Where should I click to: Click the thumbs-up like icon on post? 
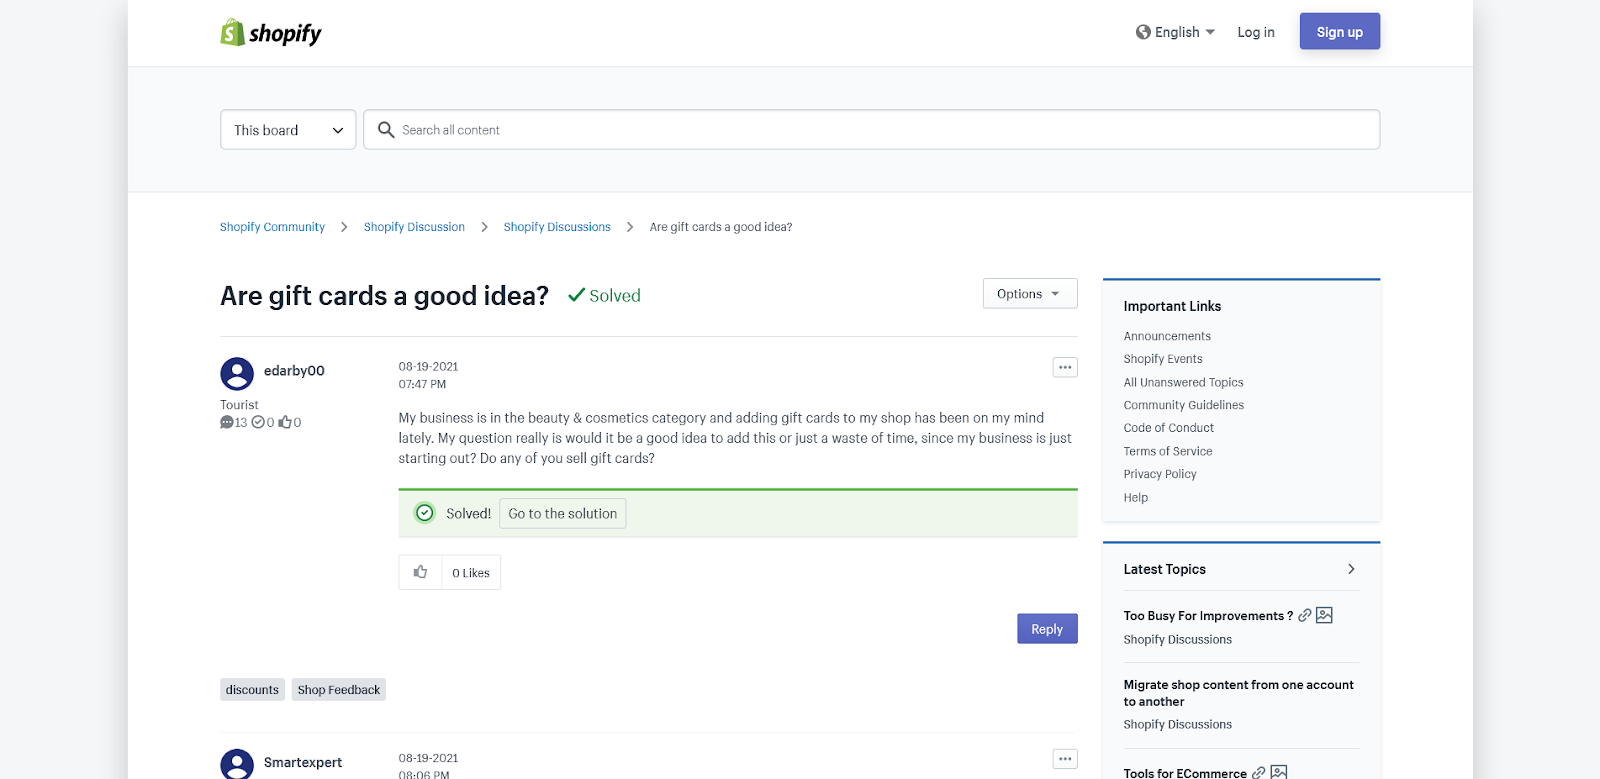420,572
